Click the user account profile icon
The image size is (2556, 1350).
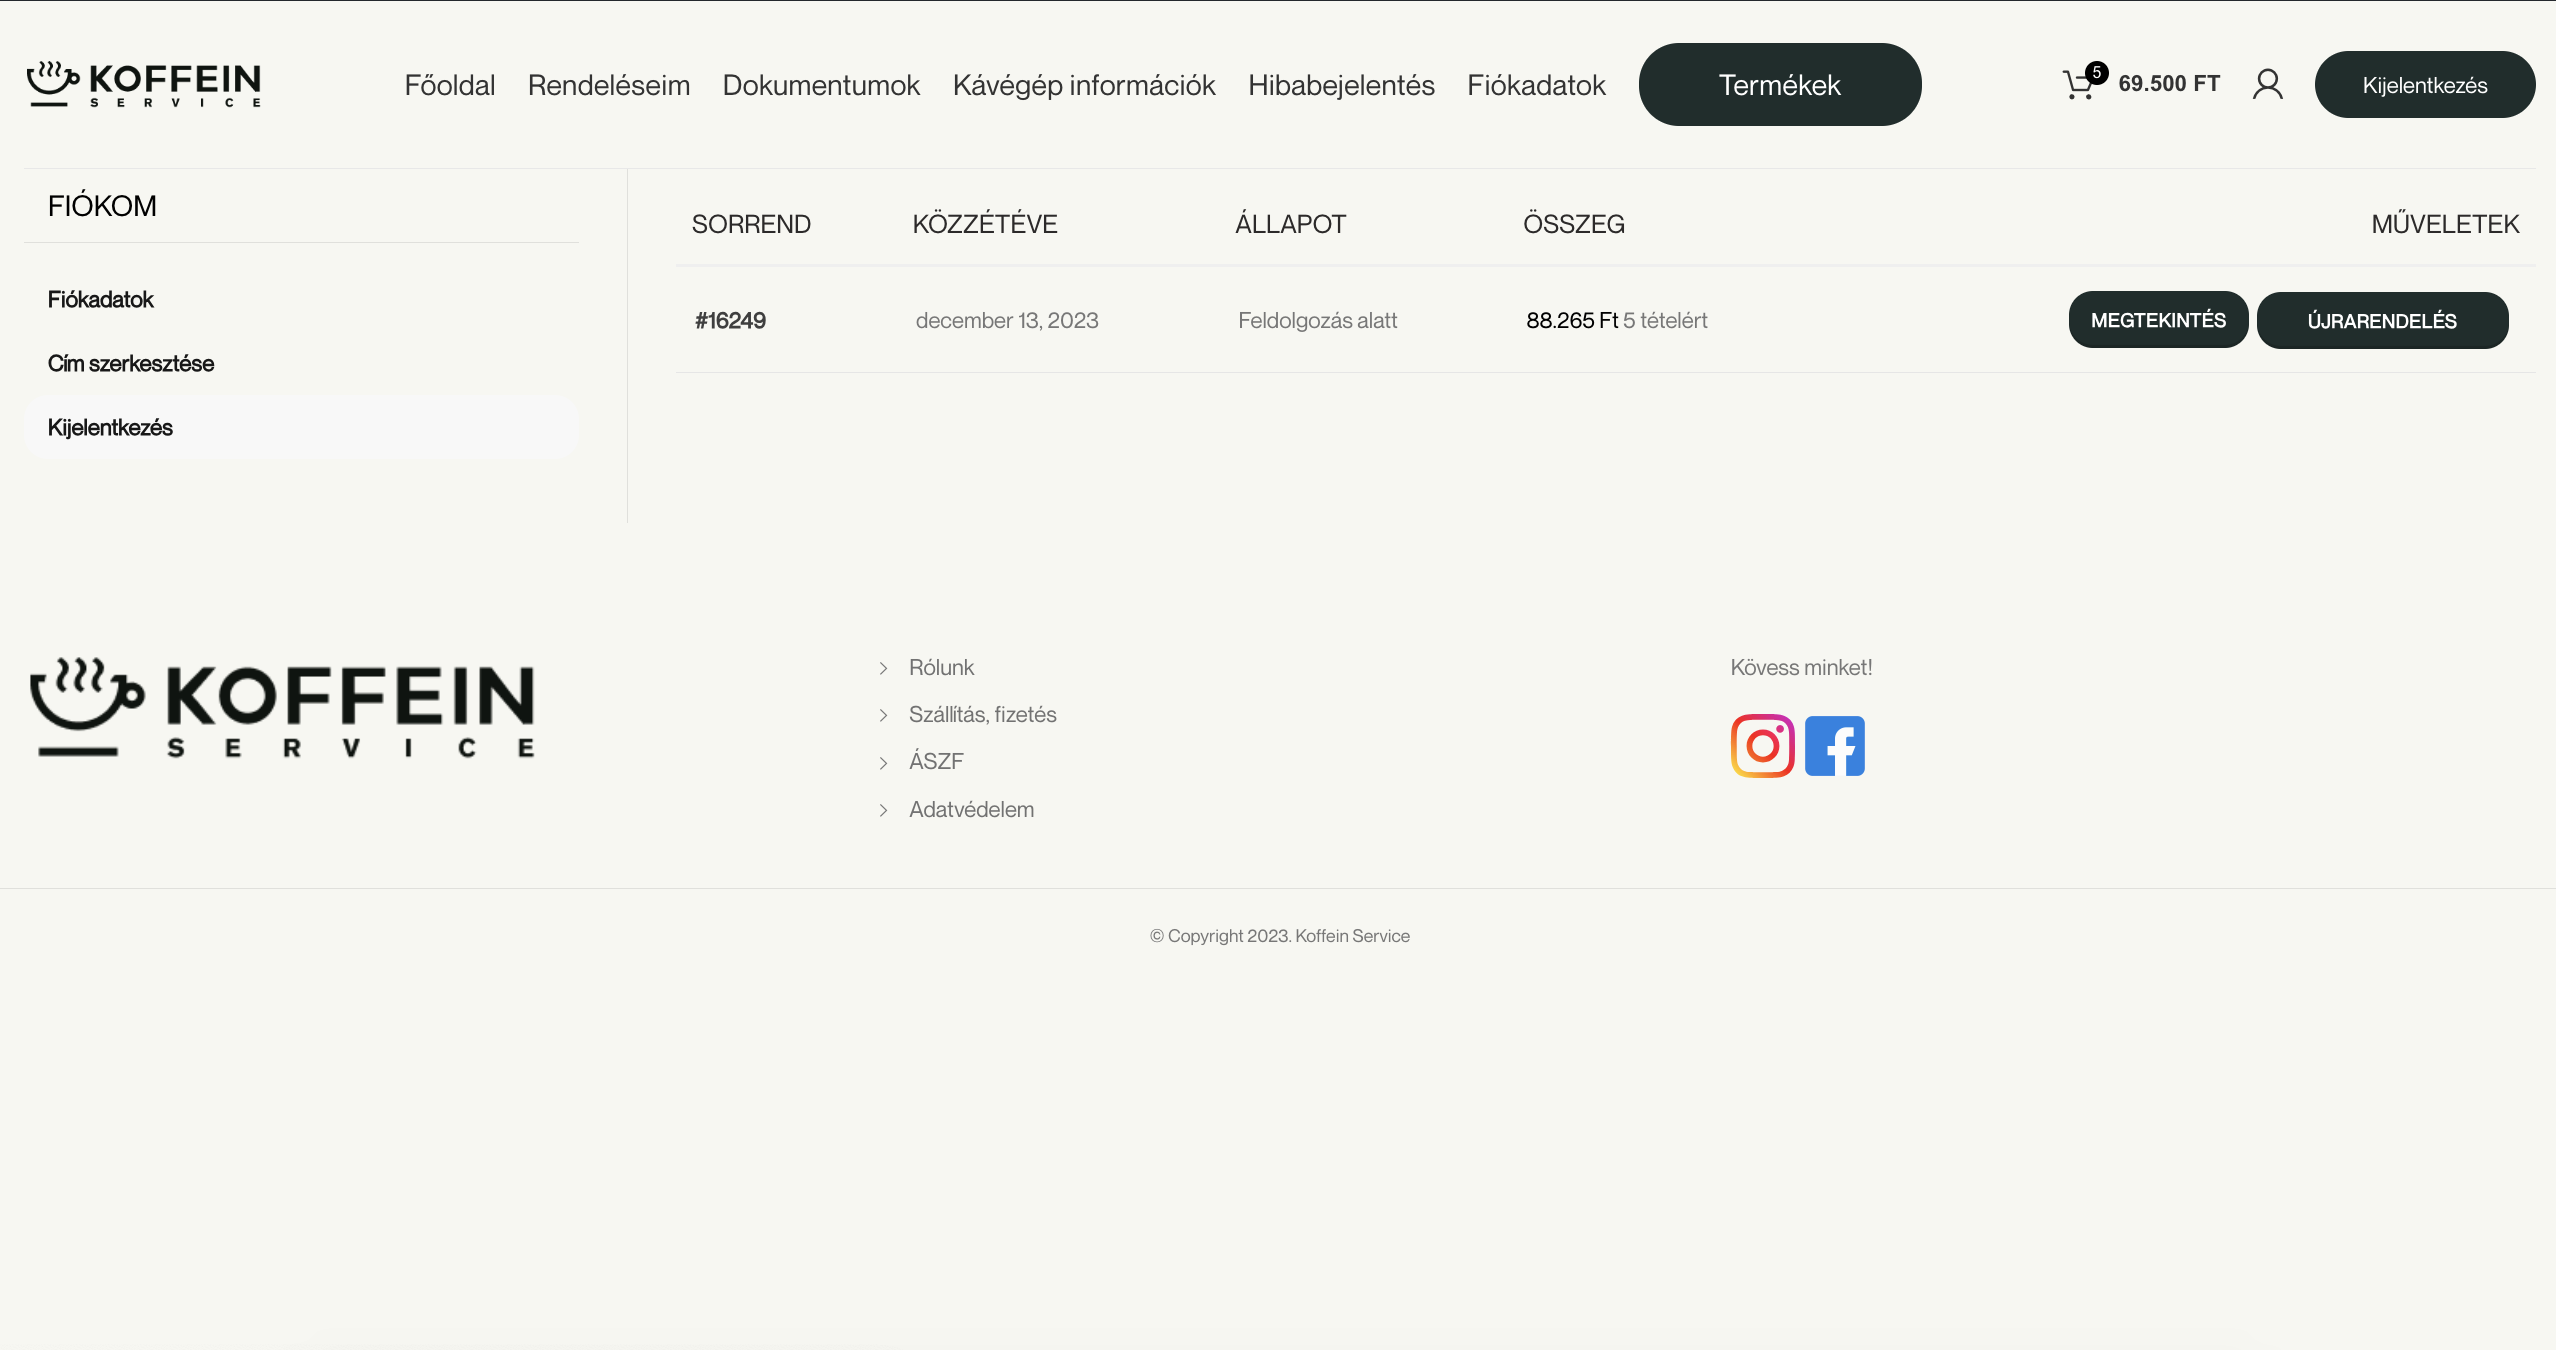(x=2267, y=85)
